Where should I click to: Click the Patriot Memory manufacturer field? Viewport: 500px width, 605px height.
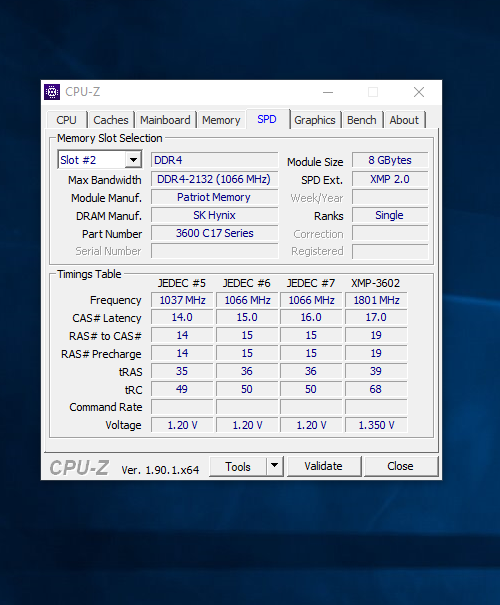(215, 197)
